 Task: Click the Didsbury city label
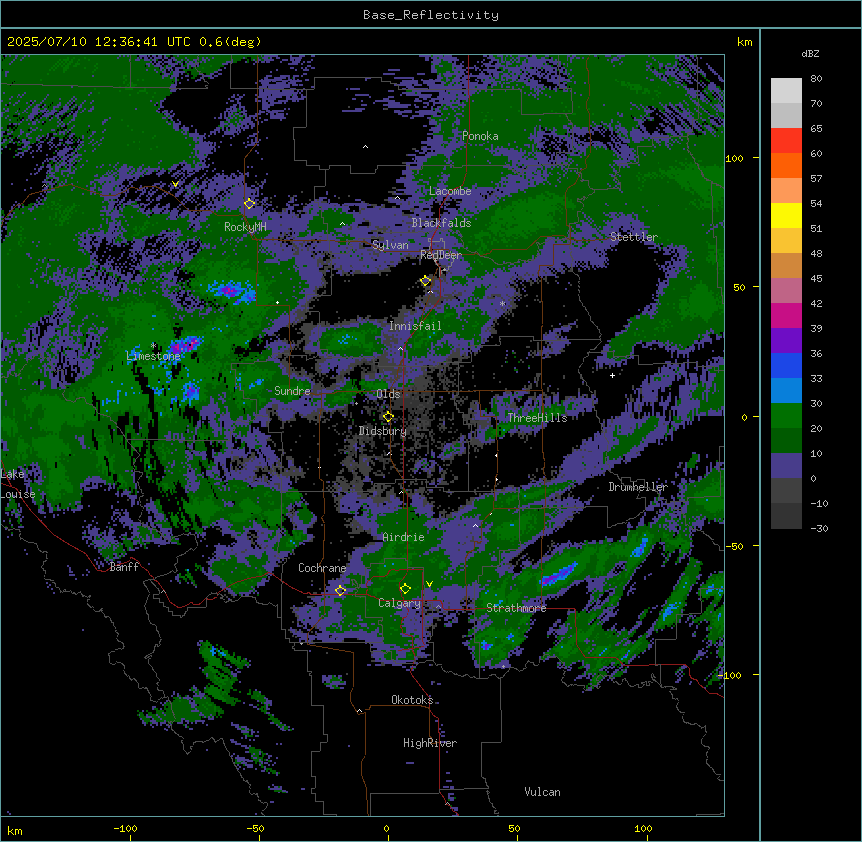(x=383, y=431)
